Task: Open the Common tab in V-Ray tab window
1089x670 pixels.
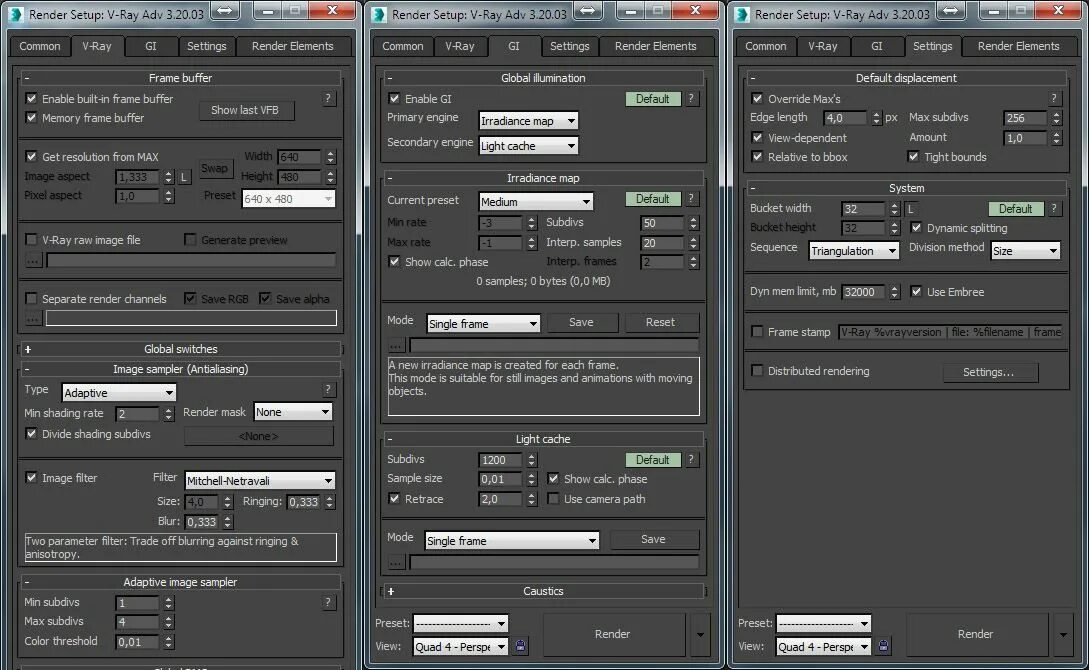Action: point(40,46)
